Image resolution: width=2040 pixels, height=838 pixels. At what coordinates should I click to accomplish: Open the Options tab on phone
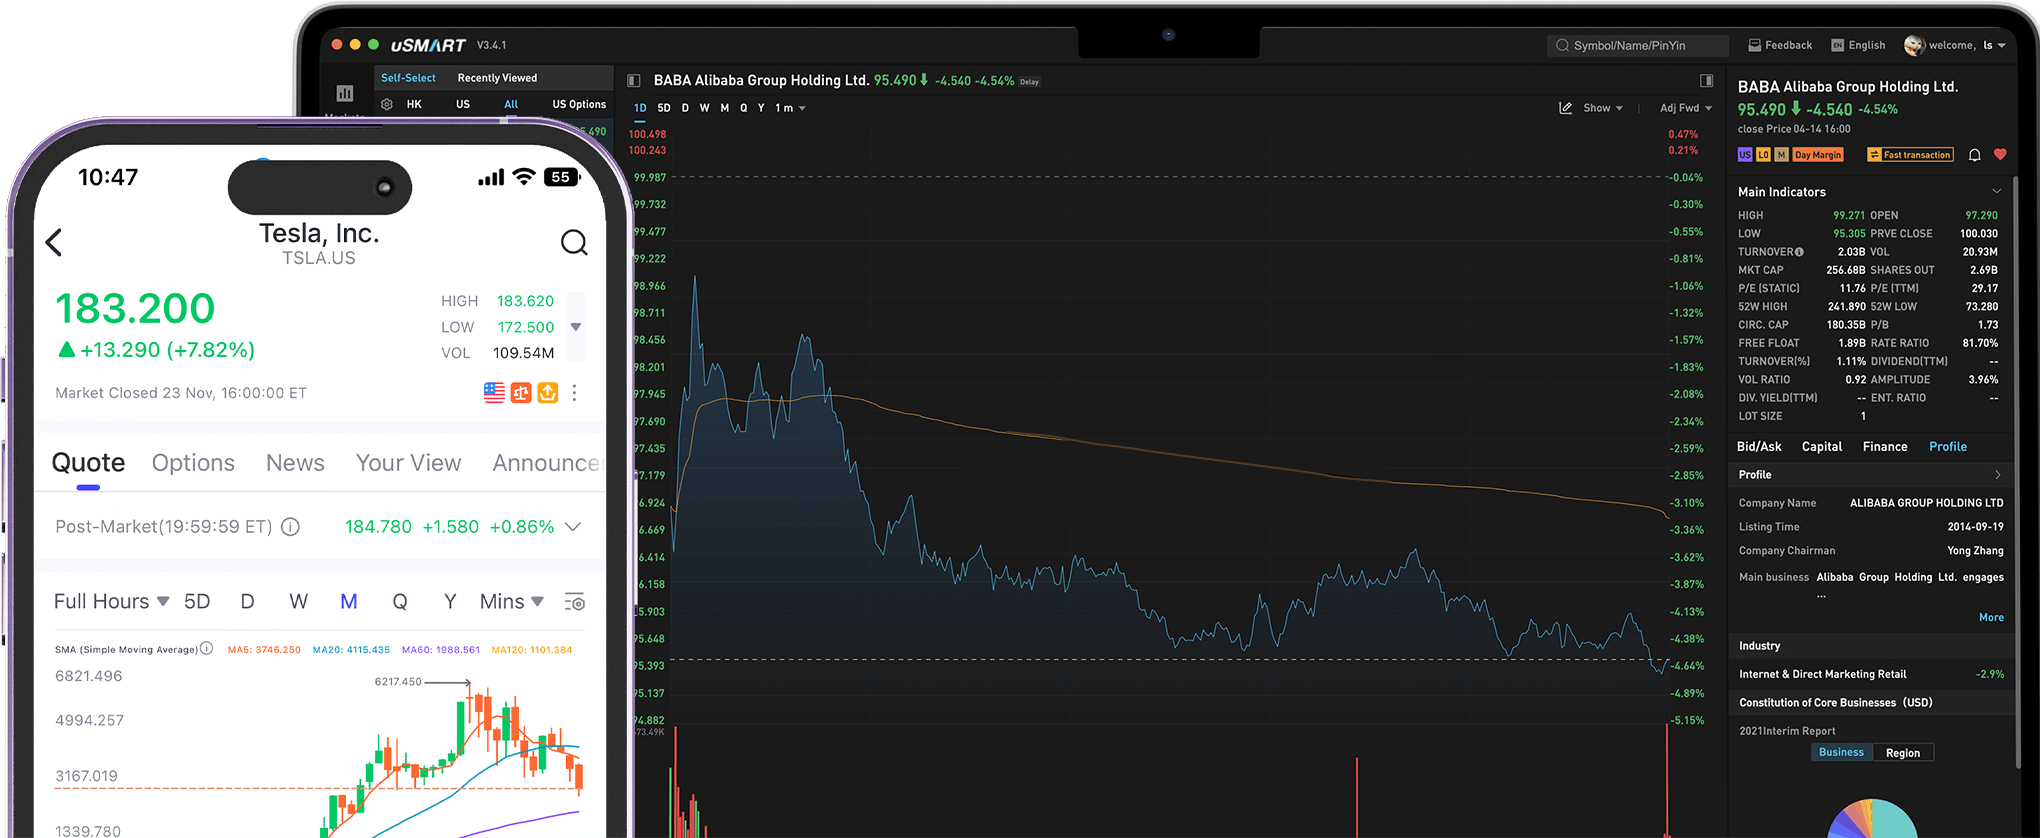click(x=193, y=463)
